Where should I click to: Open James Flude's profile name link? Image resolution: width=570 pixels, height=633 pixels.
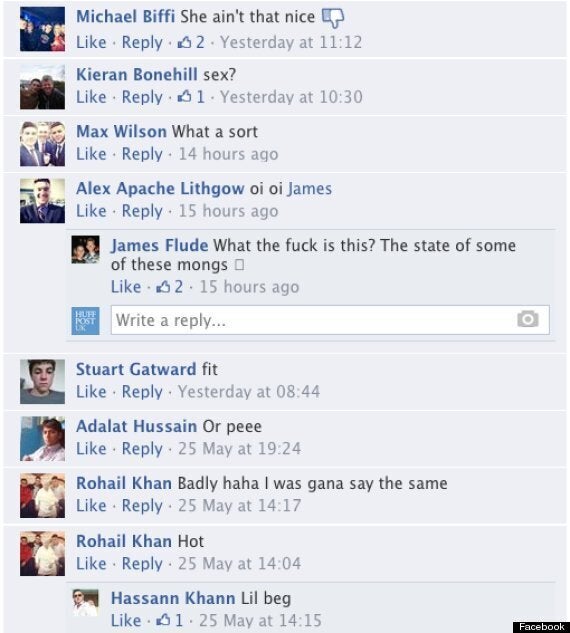(160, 245)
